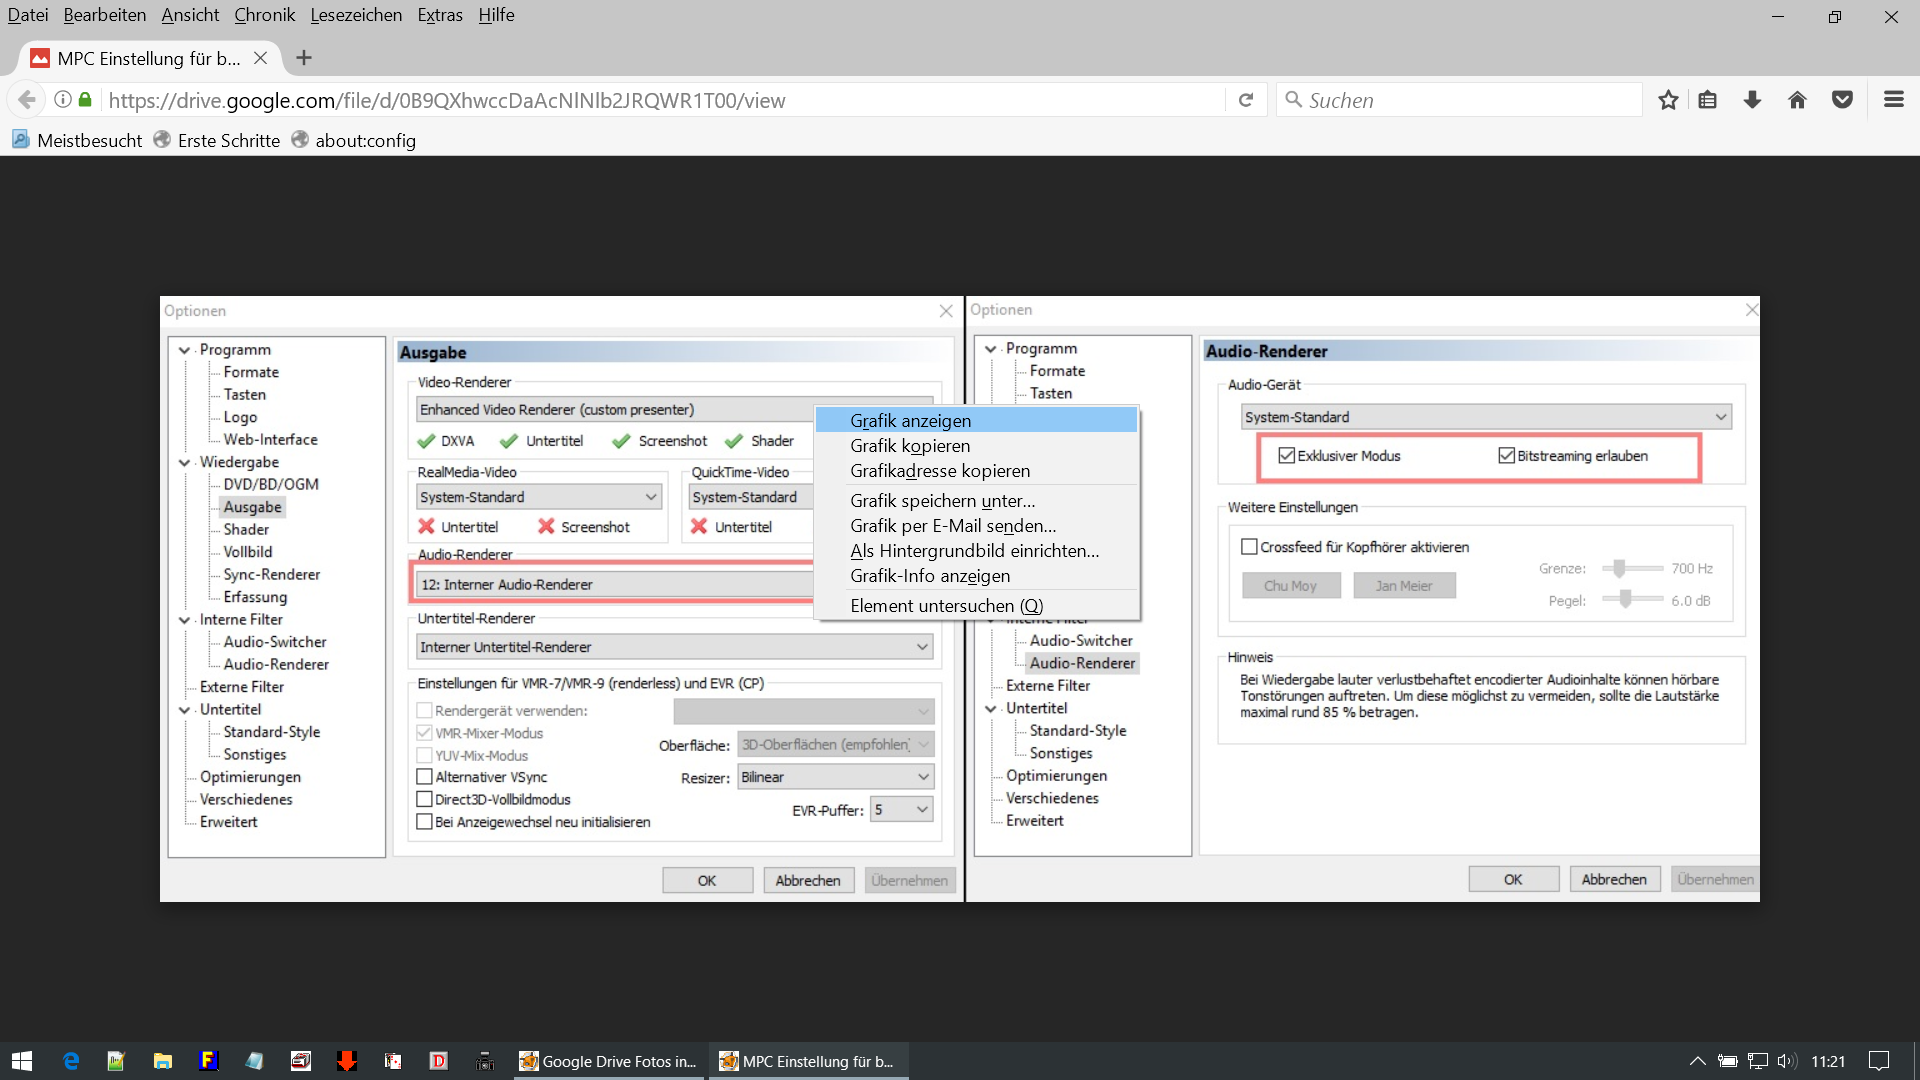Select 'Grafik speichern unter...' context entry
Screen dimensions: 1920x1080
pyautogui.click(x=942, y=501)
